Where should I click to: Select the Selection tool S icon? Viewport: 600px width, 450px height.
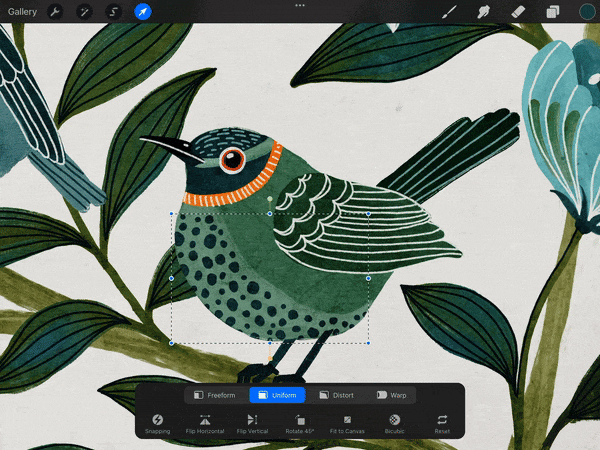click(x=113, y=12)
